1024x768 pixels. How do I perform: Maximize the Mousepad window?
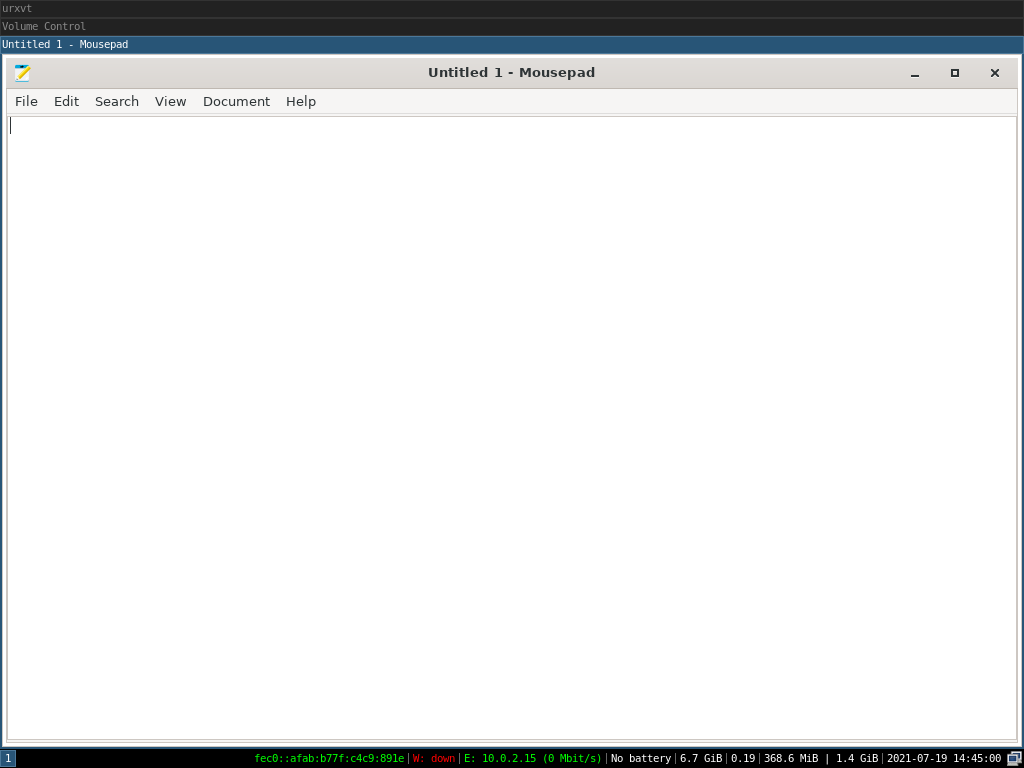click(955, 73)
